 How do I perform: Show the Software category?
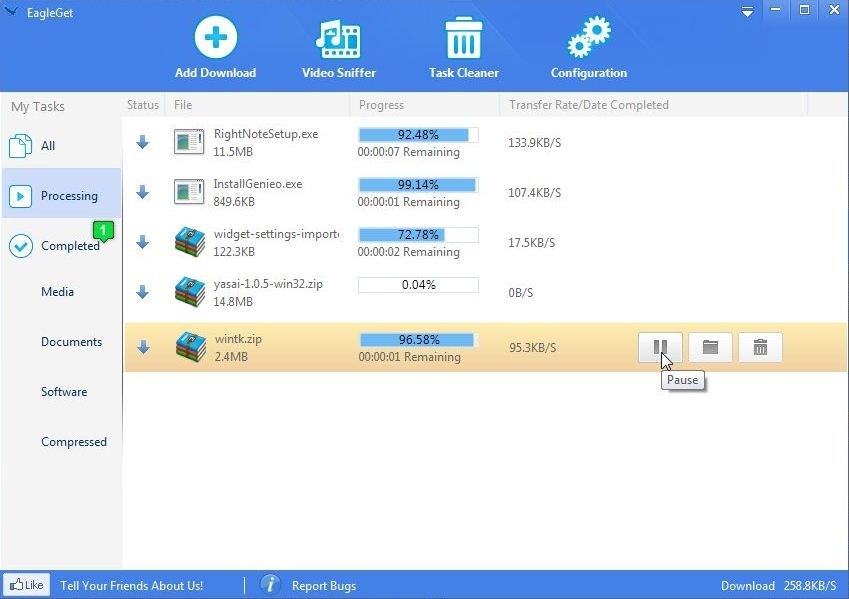[x=64, y=392]
